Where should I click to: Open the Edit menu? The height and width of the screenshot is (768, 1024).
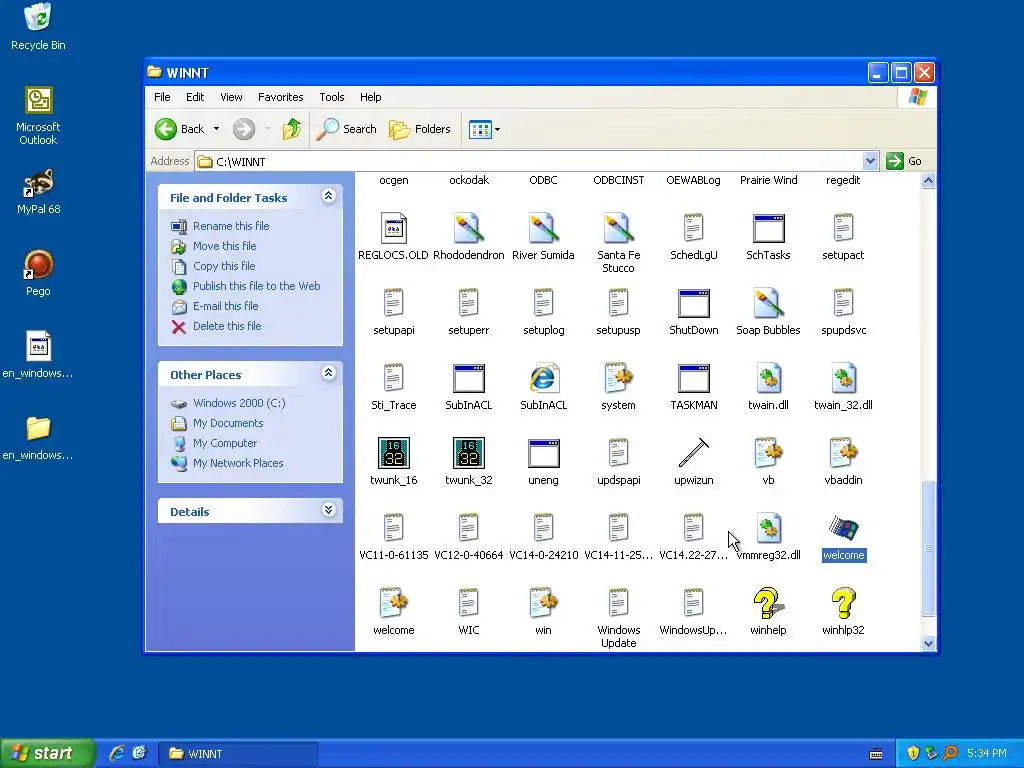[195, 97]
